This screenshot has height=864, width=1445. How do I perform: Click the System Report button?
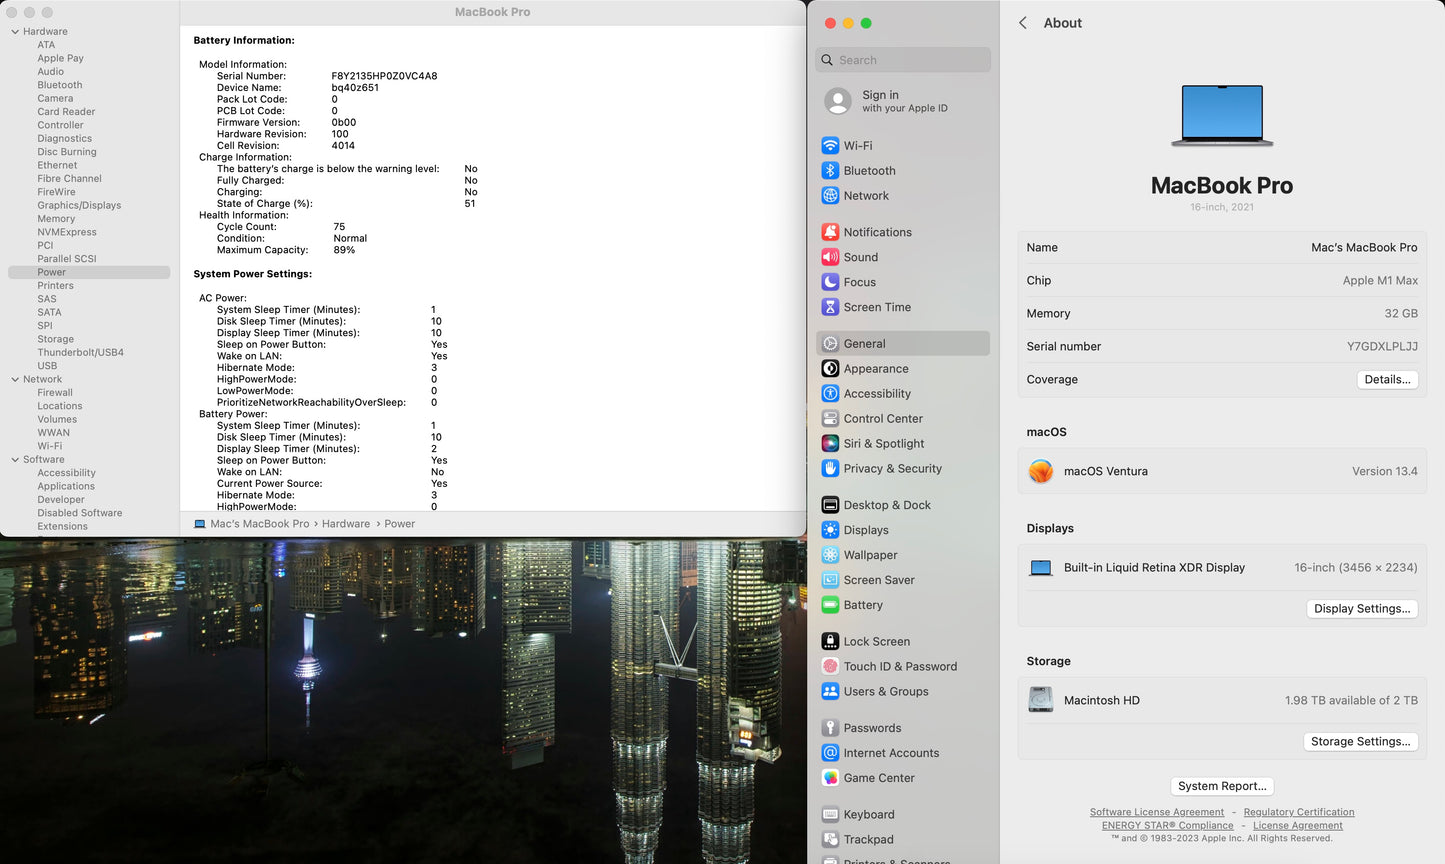(x=1222, y=786)
